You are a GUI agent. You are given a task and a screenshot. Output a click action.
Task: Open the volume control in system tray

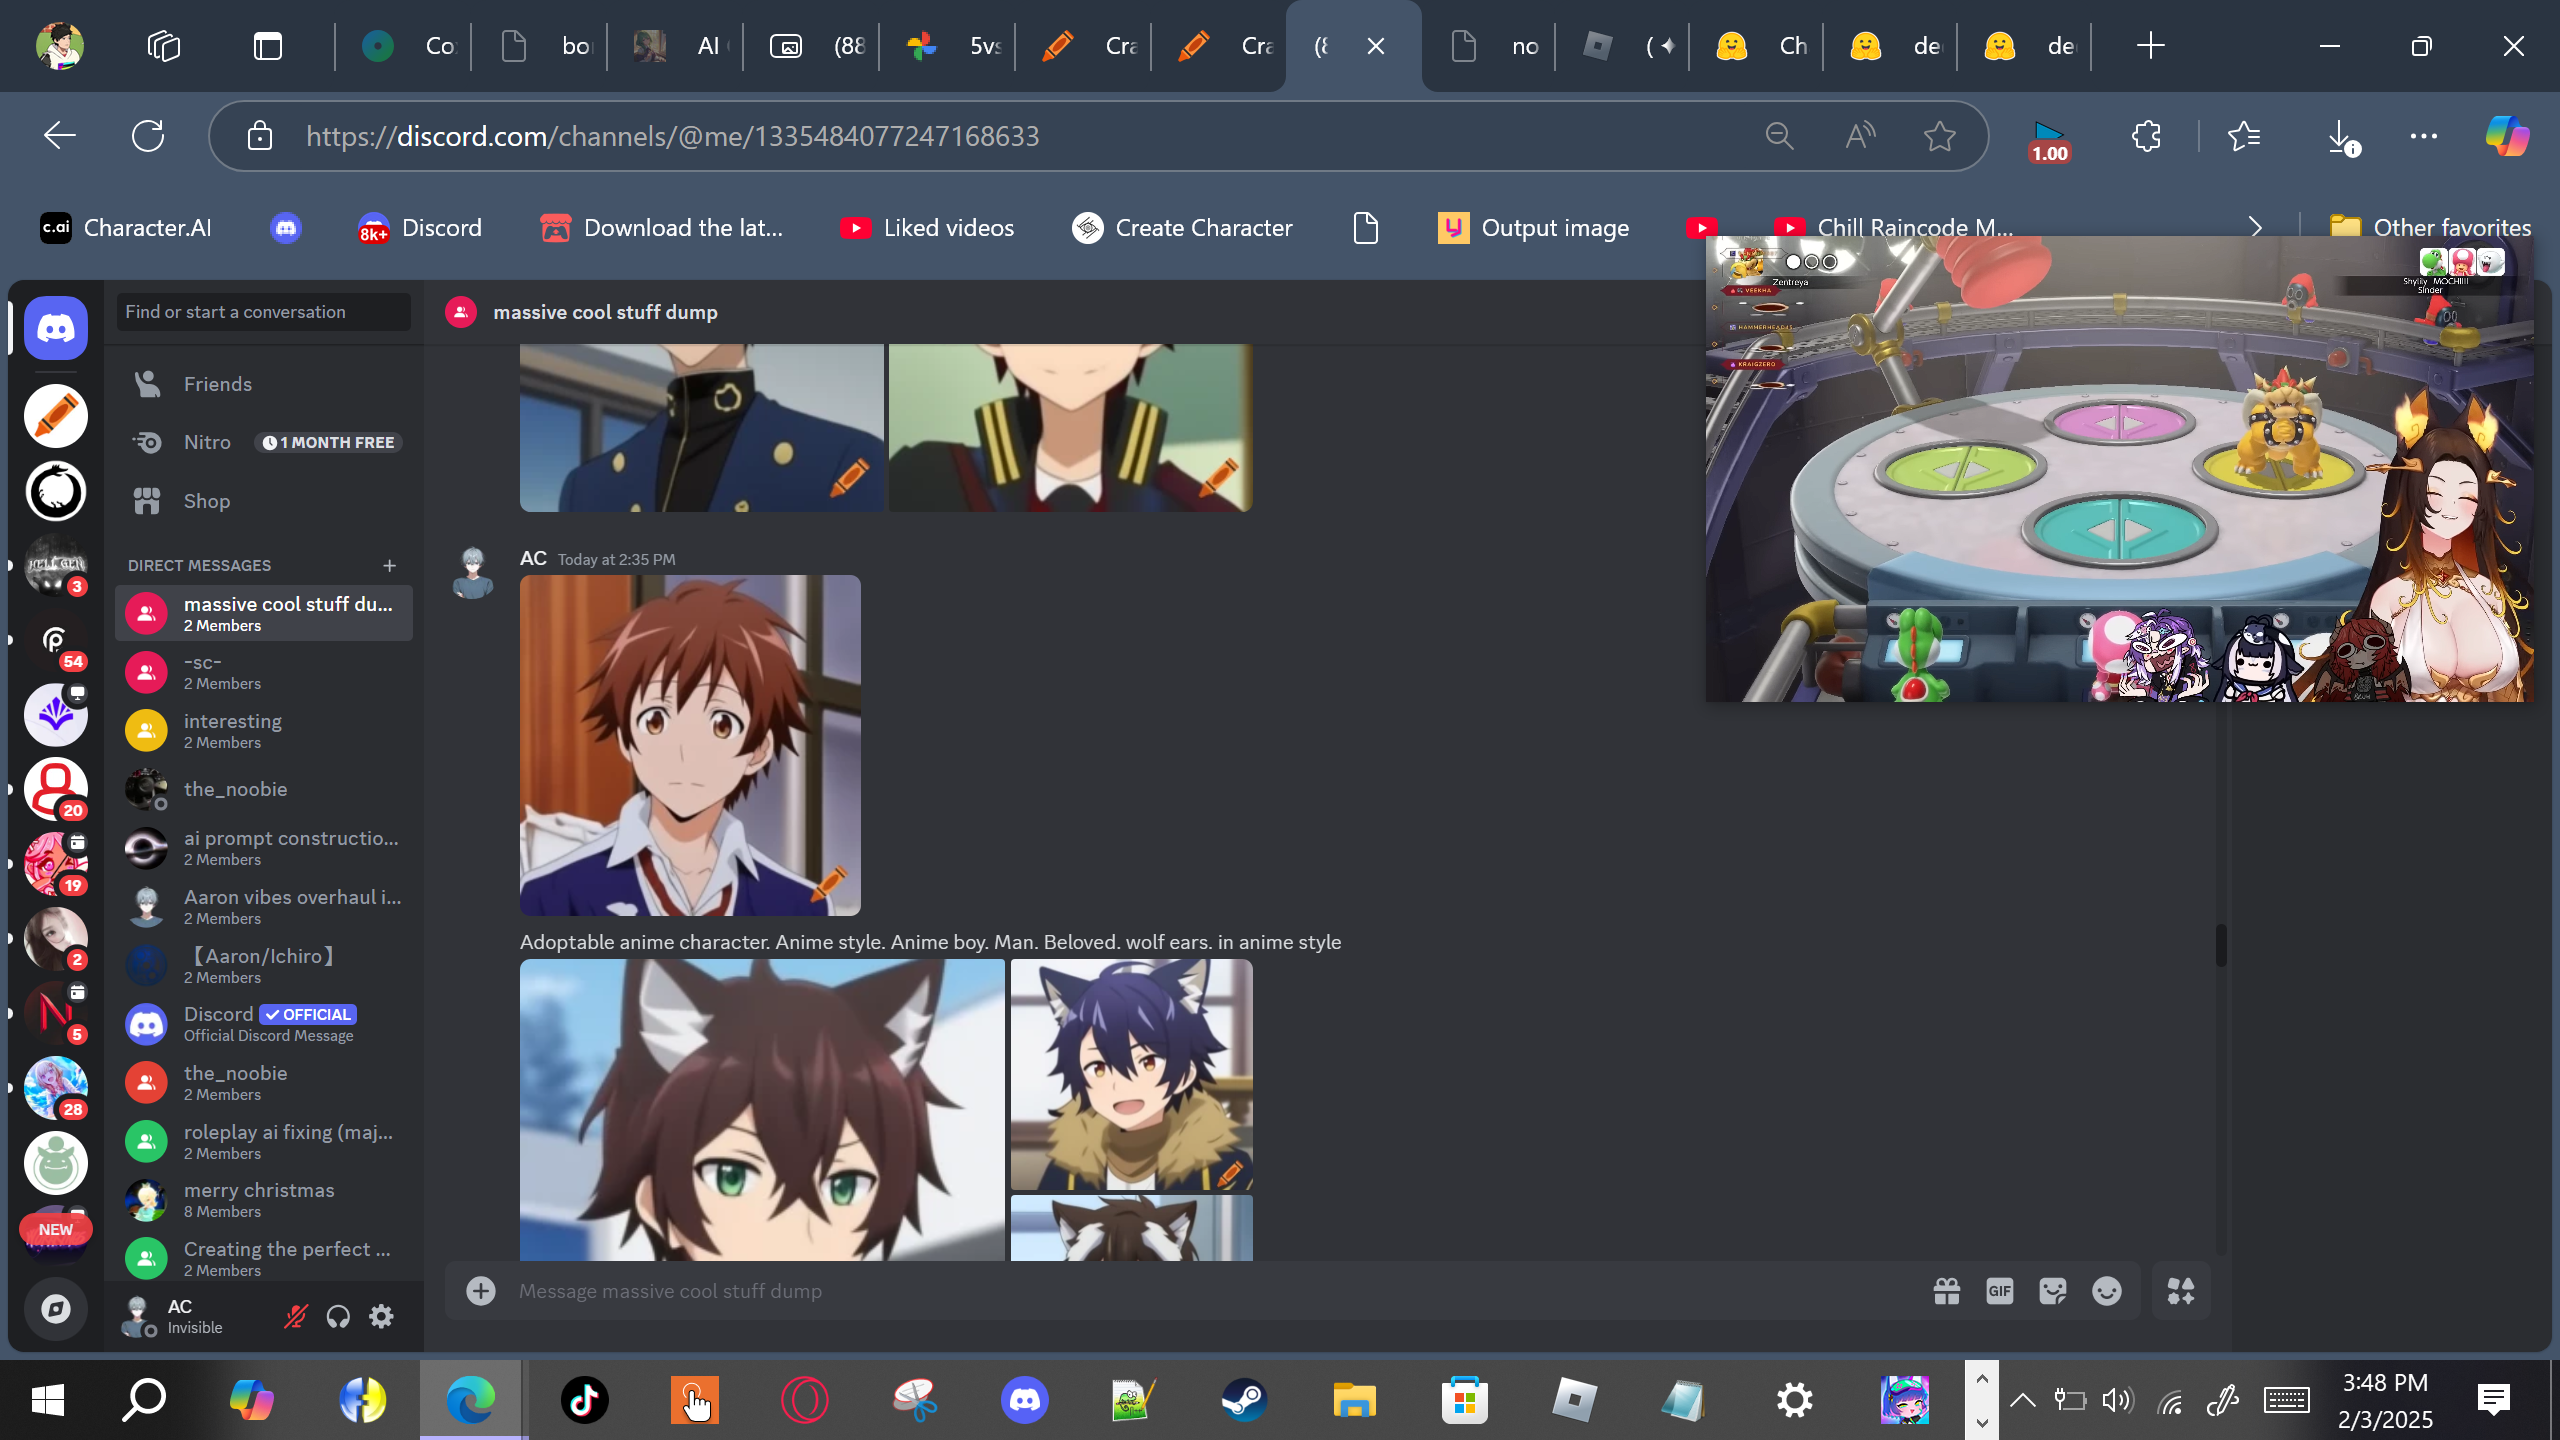coord(2118,1400)
